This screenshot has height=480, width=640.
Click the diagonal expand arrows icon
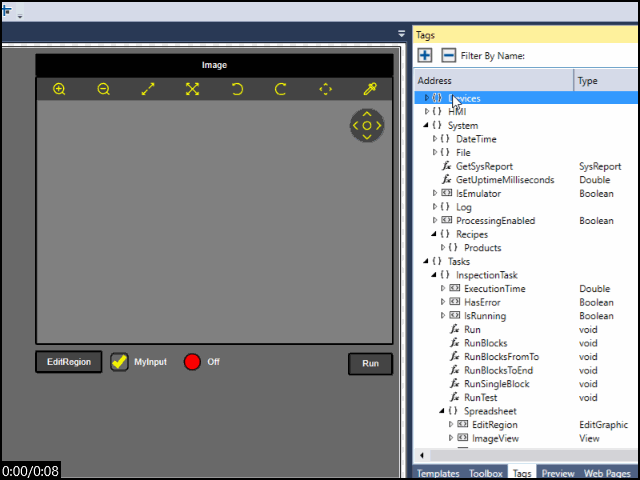pos(148,89)
